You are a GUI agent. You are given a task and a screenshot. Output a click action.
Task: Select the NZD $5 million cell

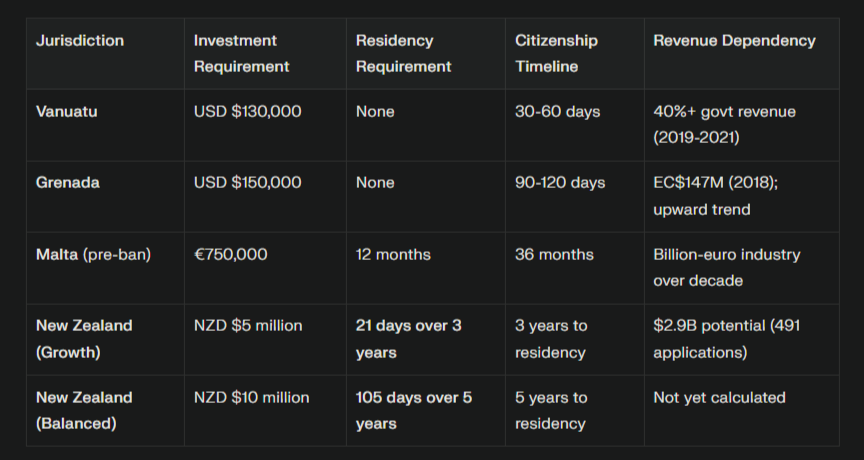pos(248,326)
